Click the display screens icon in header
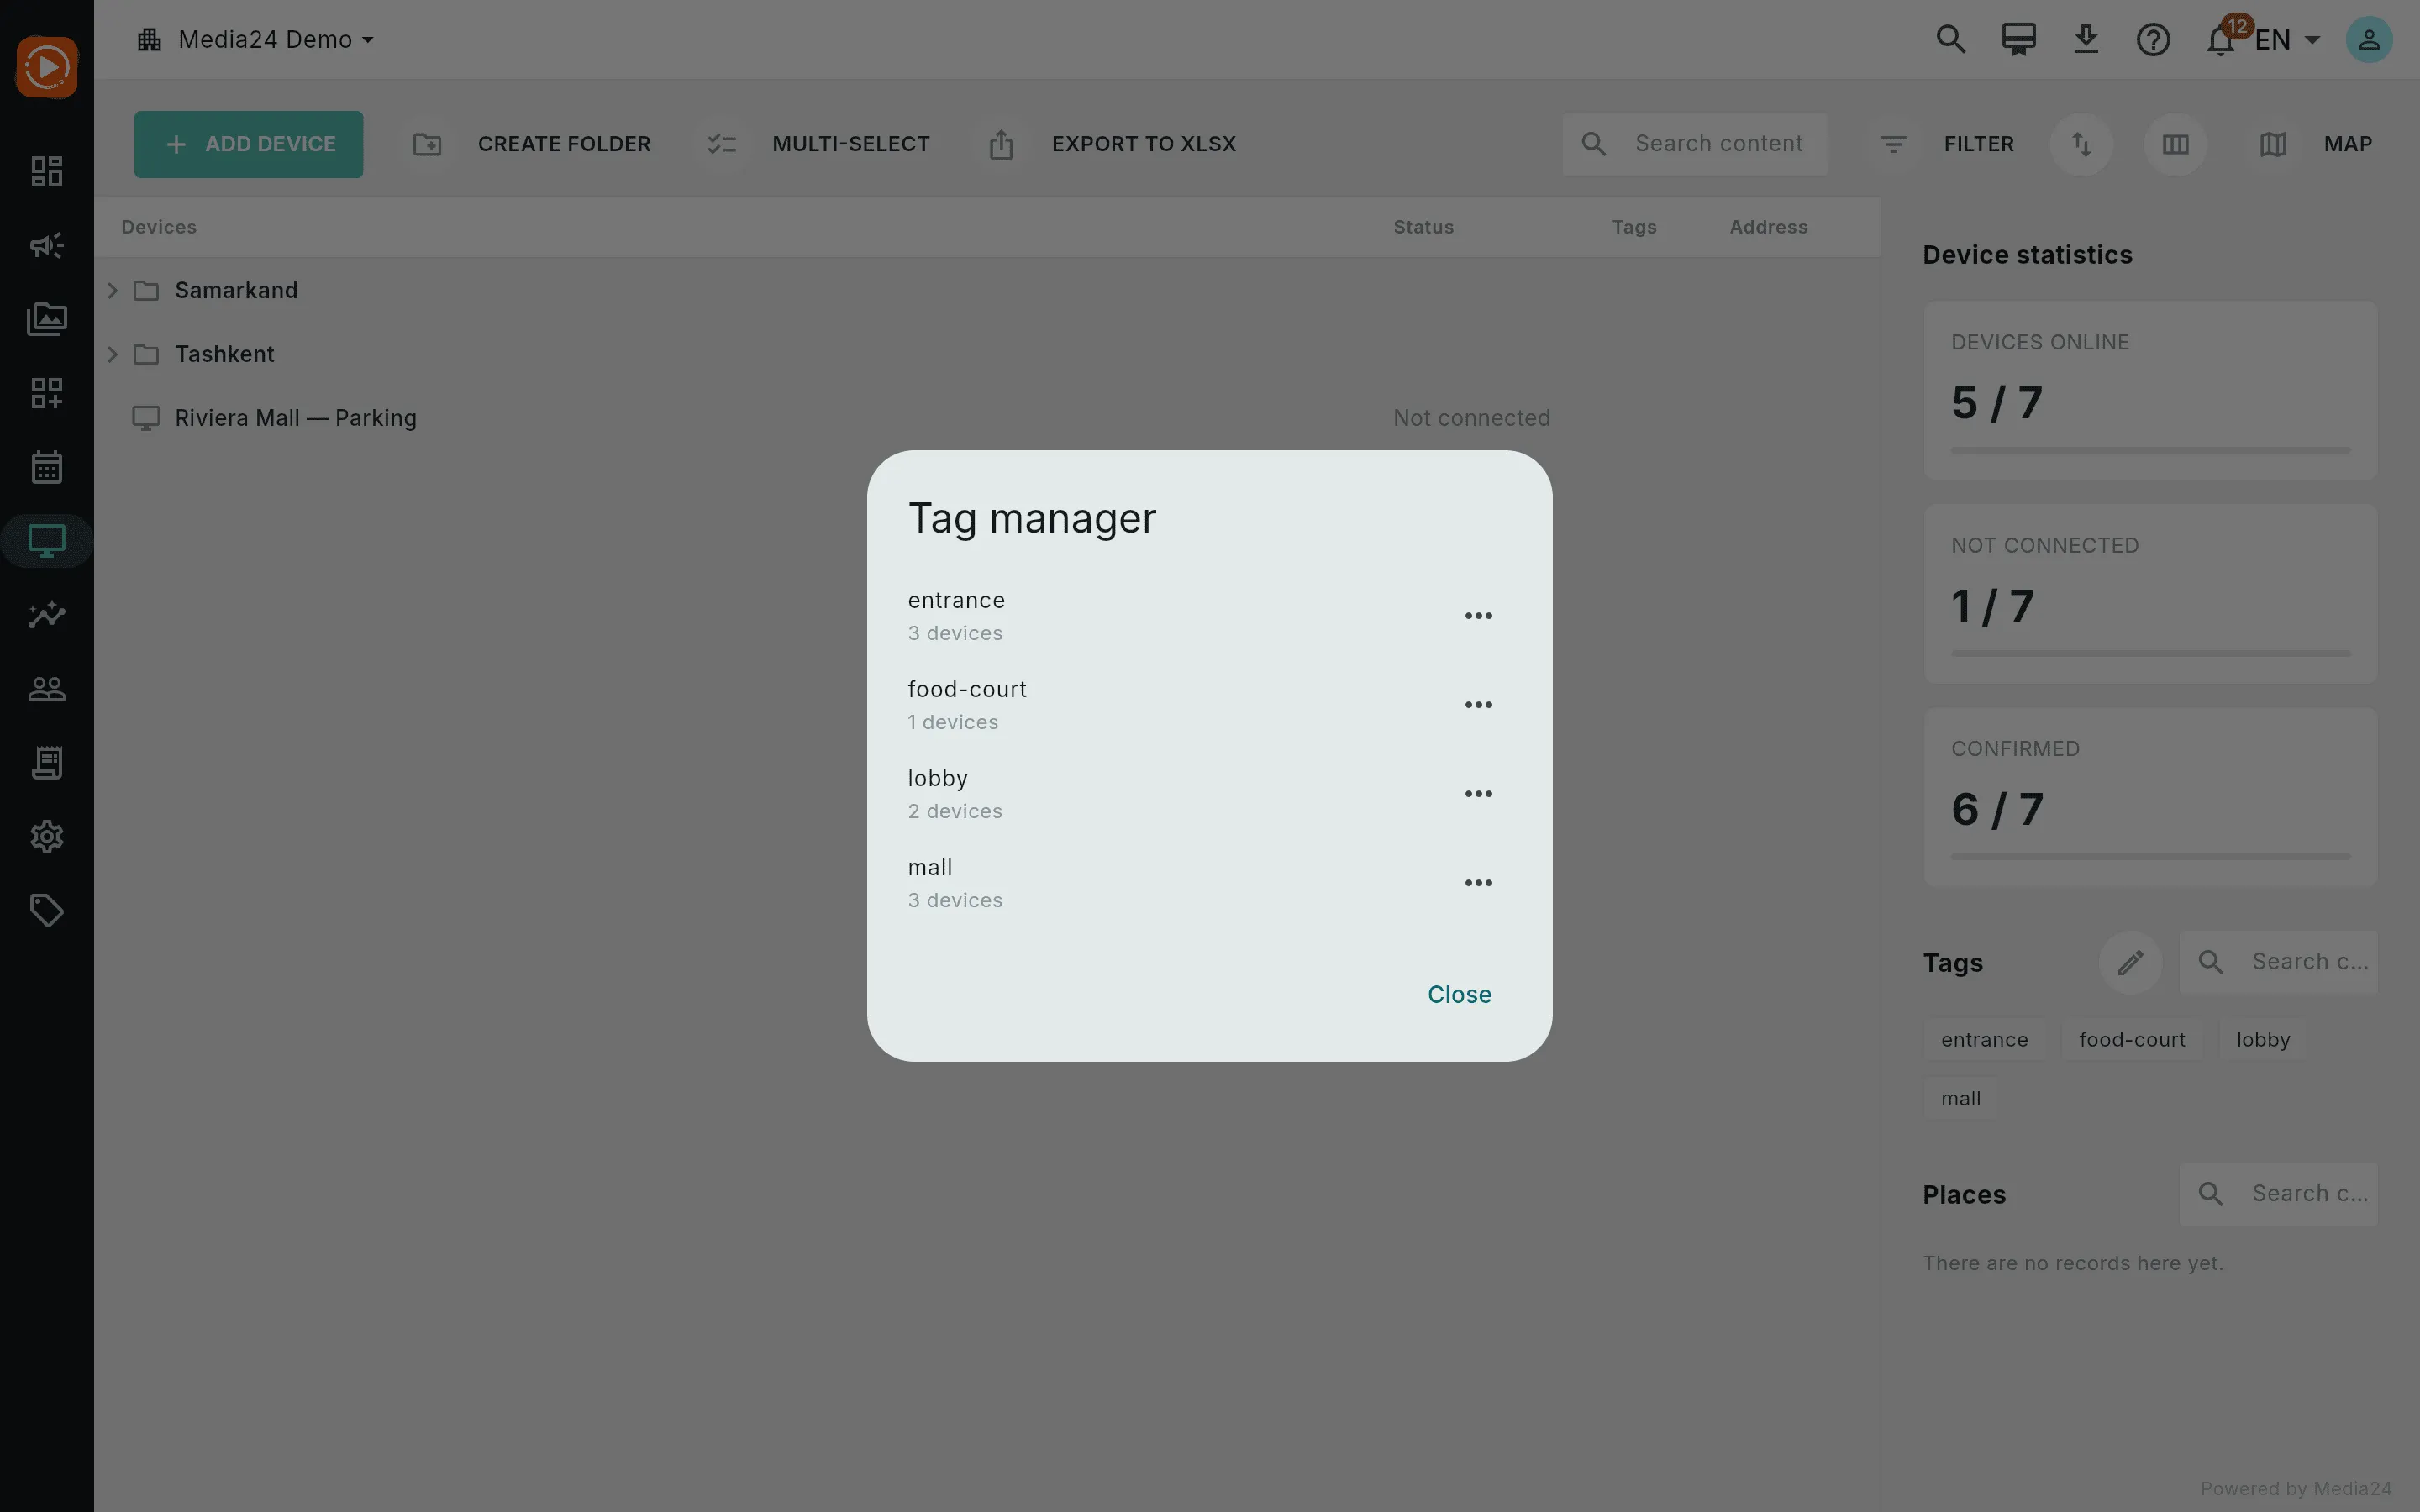Screen dimensions: 2420x1512 (x=2018, y=40)
